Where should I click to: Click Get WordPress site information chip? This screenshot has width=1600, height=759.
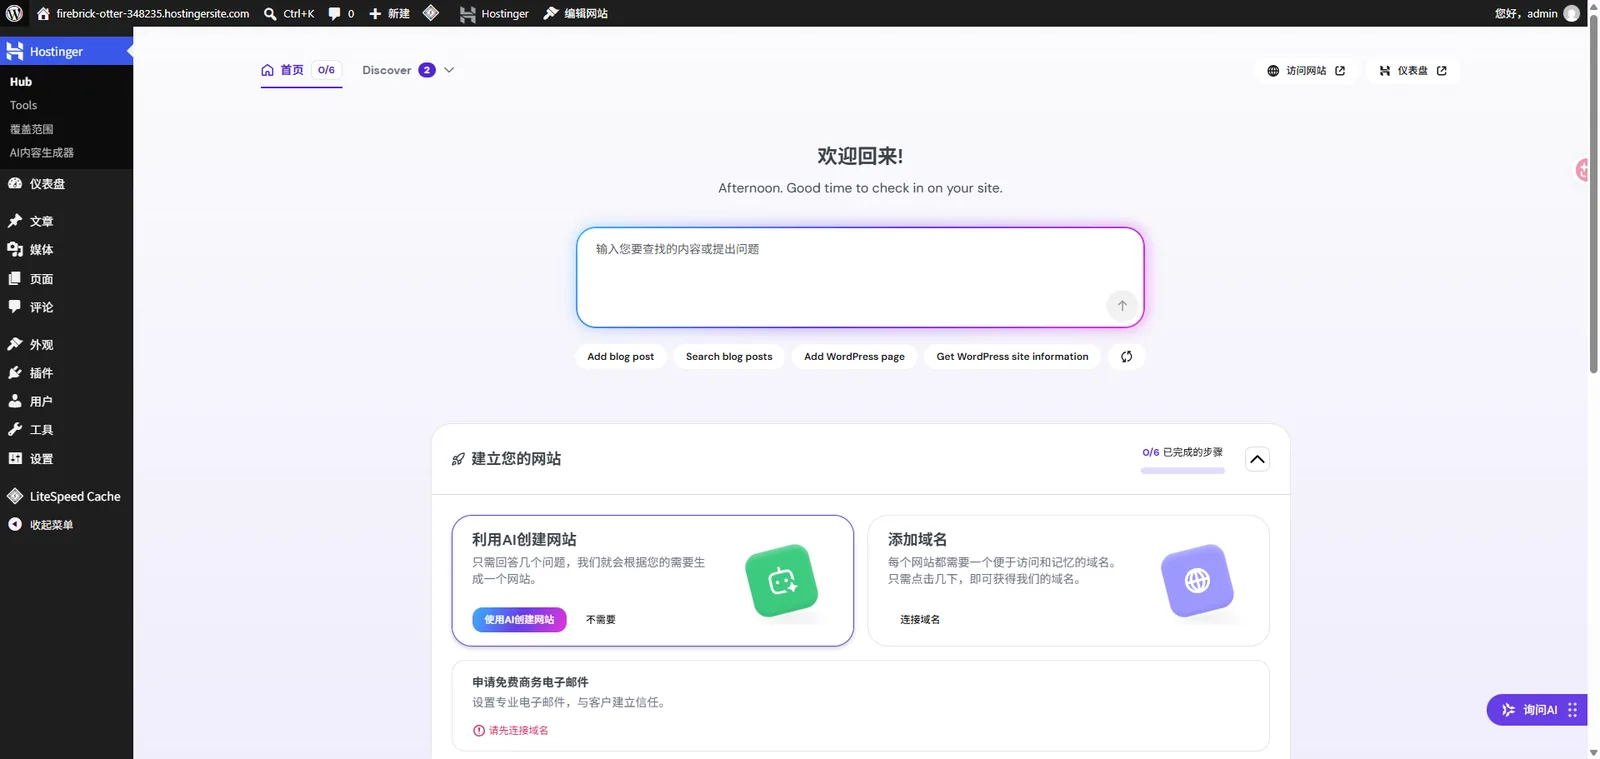pos(1012,357)
